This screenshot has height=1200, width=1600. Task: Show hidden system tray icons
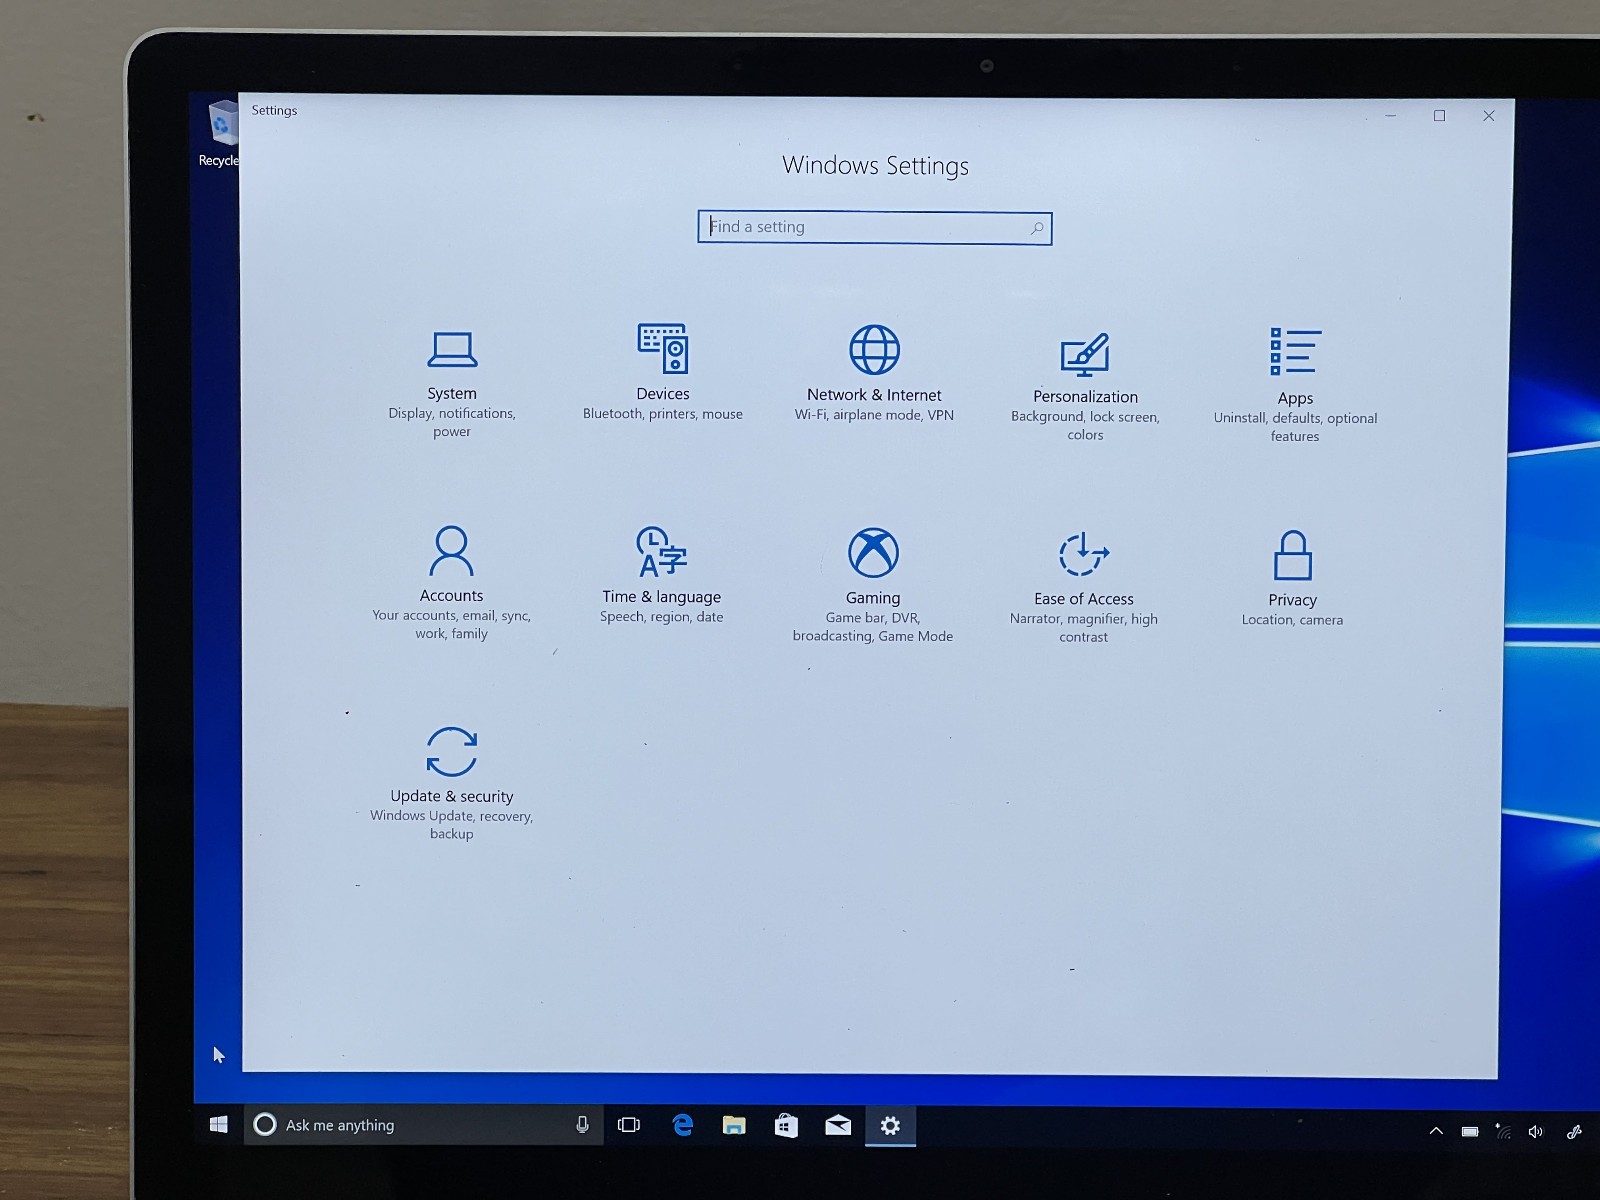pyautogui.click(x=1436, y=1131)
